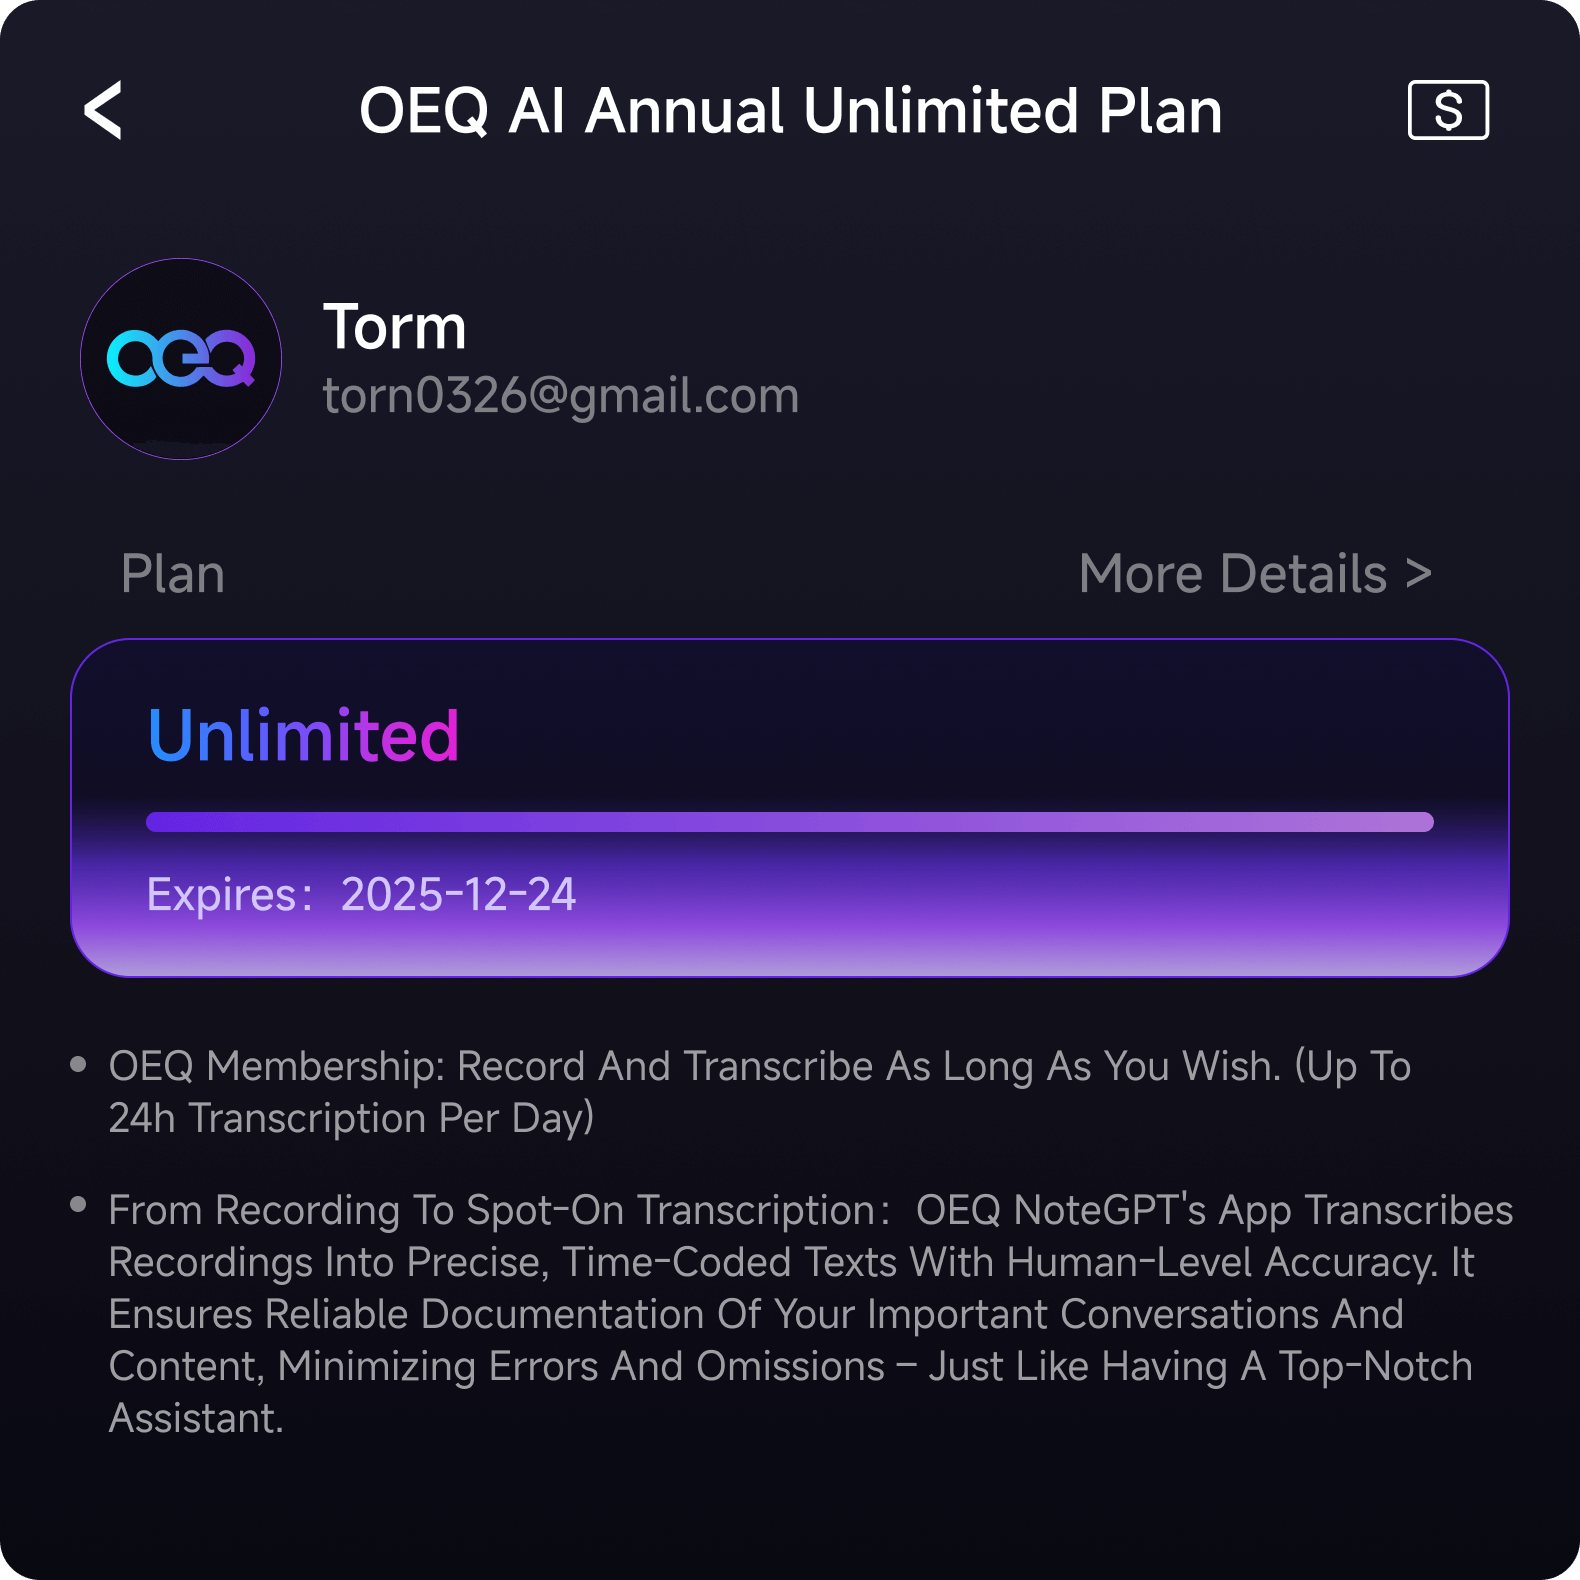
Task: Click the chevron after More Details
Action: click(1419, 574)
